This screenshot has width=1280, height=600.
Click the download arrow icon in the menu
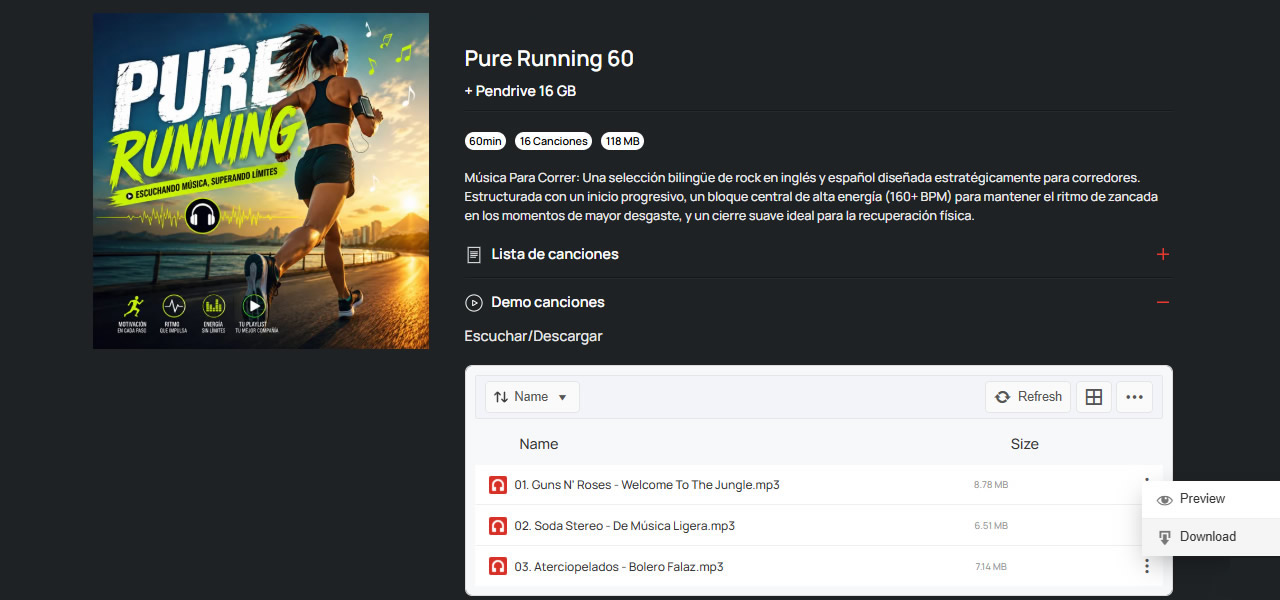[1164, 538]
